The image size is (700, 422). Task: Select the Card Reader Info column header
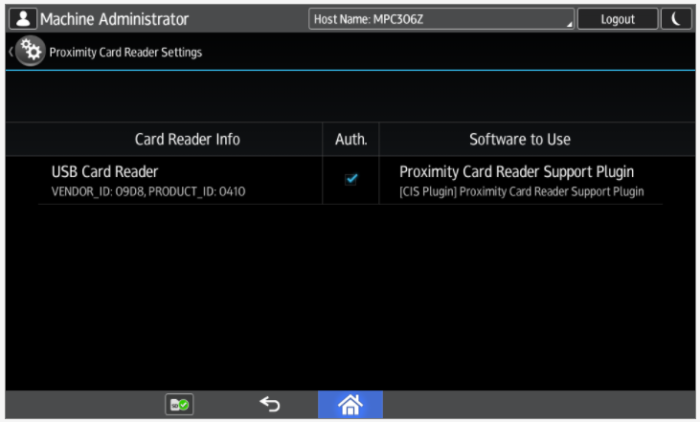click(187, 139)
